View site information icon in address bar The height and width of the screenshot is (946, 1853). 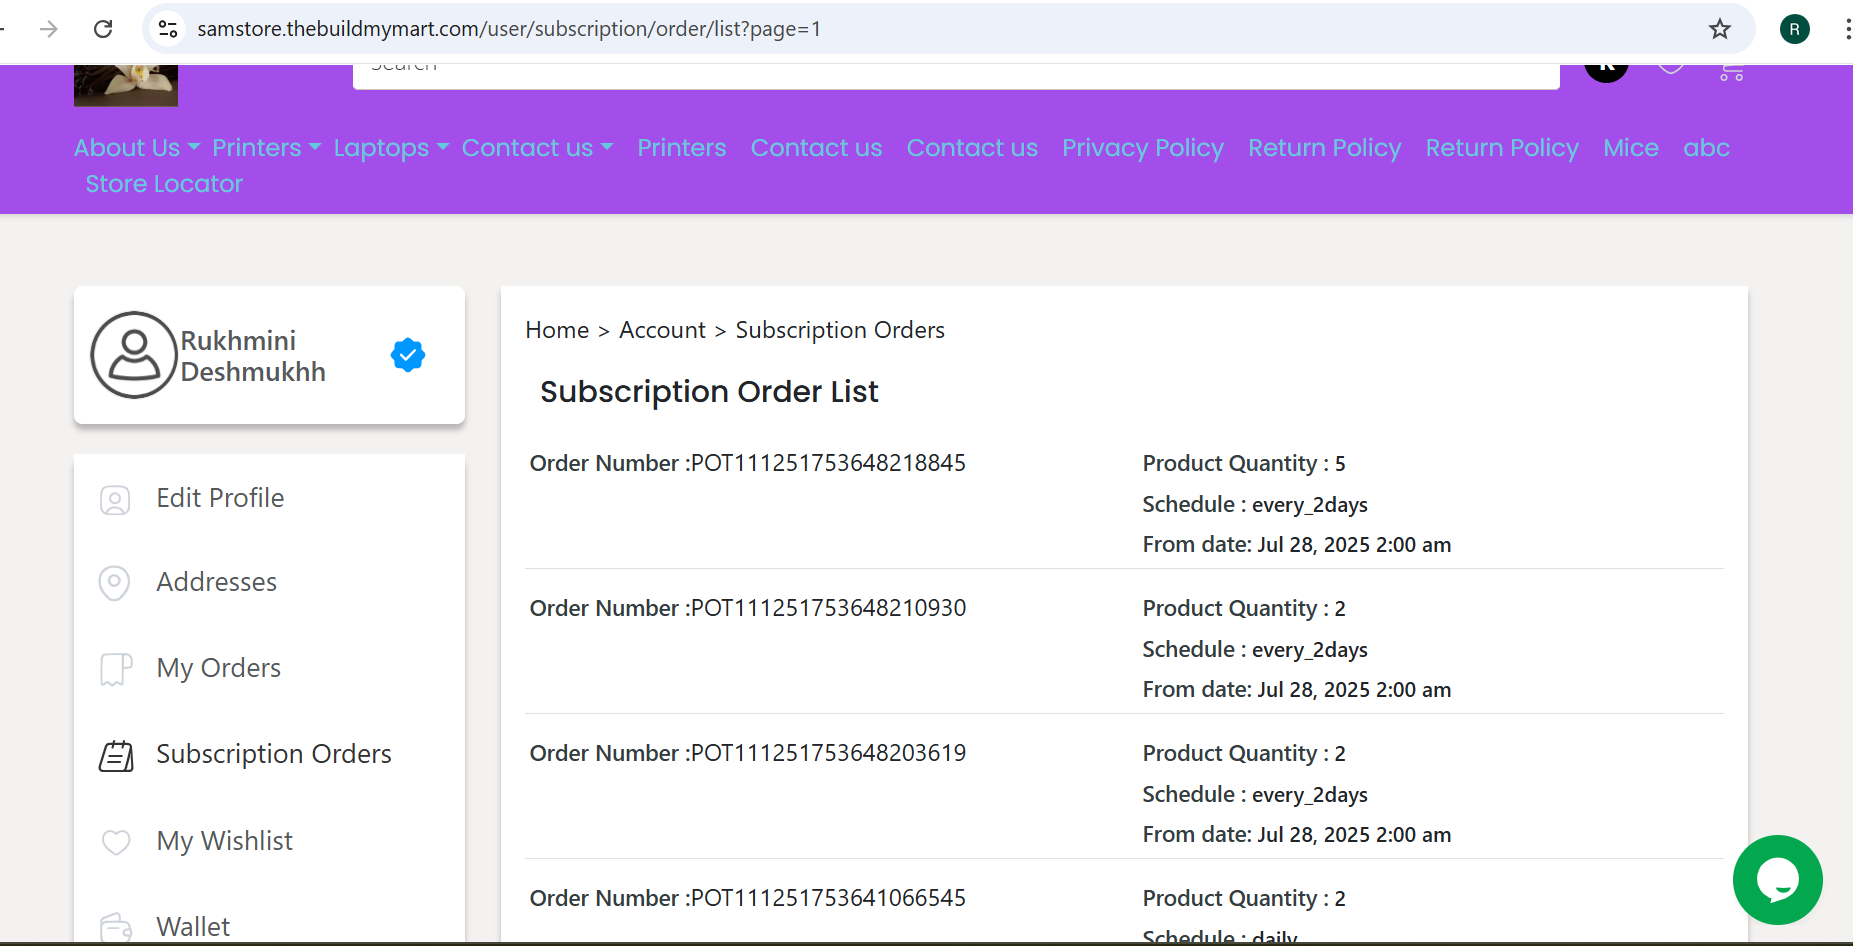pyautogui.click(x=168, y=29)
